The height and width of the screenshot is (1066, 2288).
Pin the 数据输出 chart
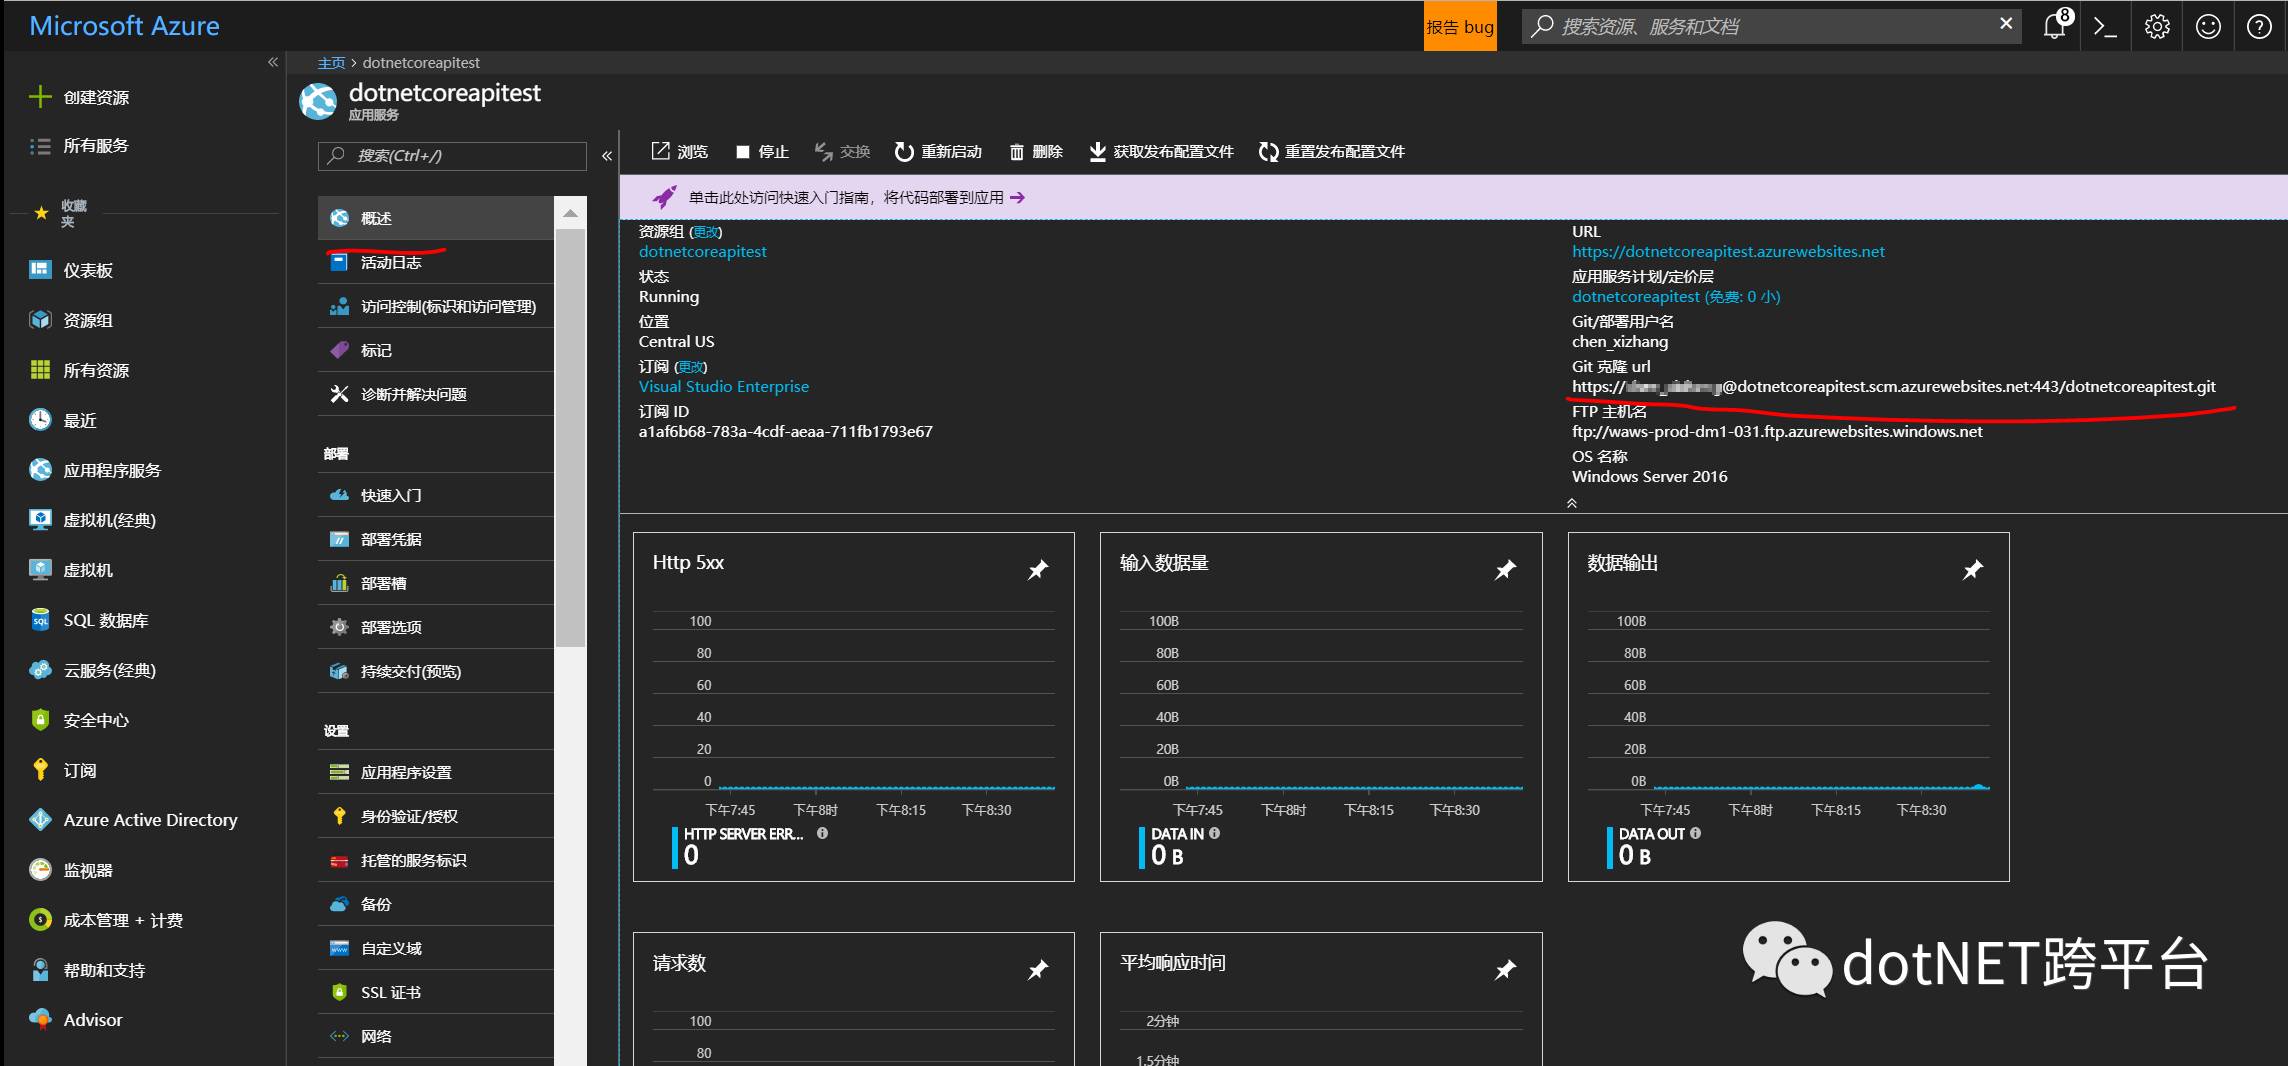coord(1972,569)
